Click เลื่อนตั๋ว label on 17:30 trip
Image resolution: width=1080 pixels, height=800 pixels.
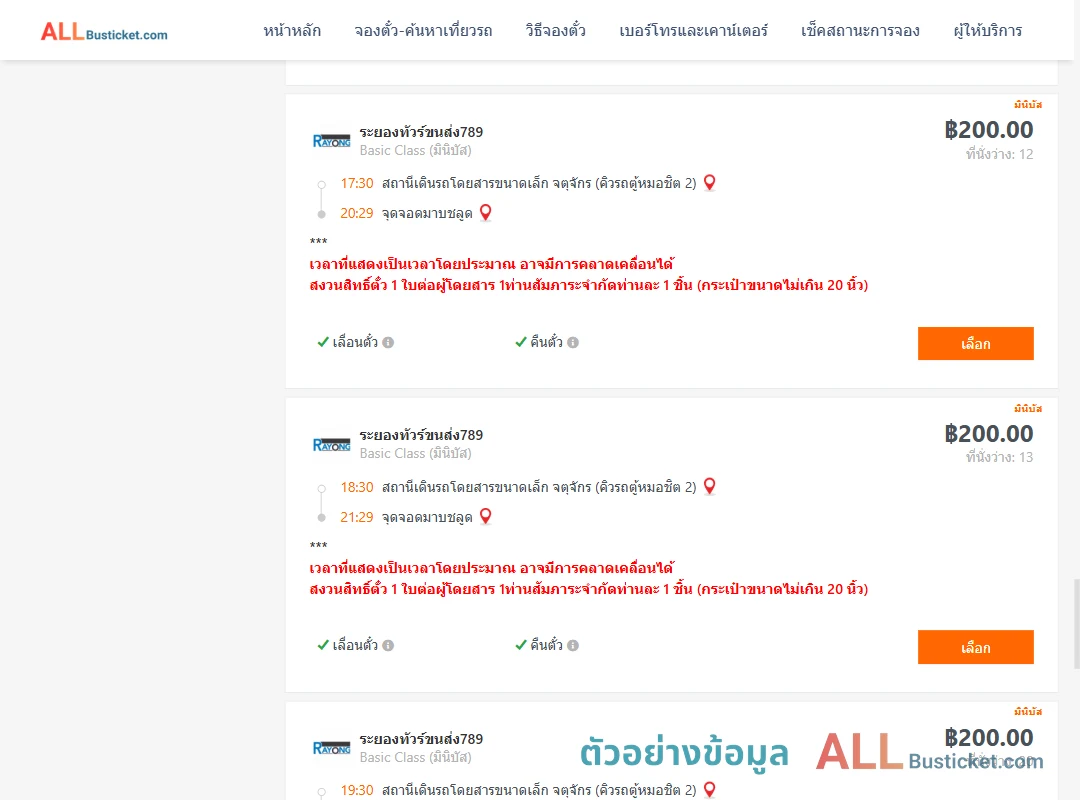[355, 342]
